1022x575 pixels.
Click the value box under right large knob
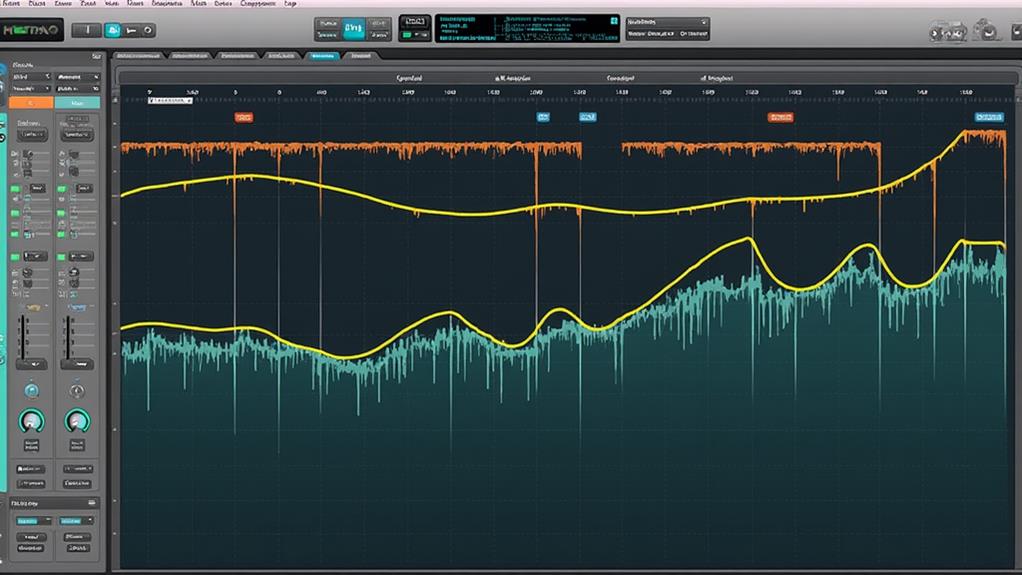[77, 445]
